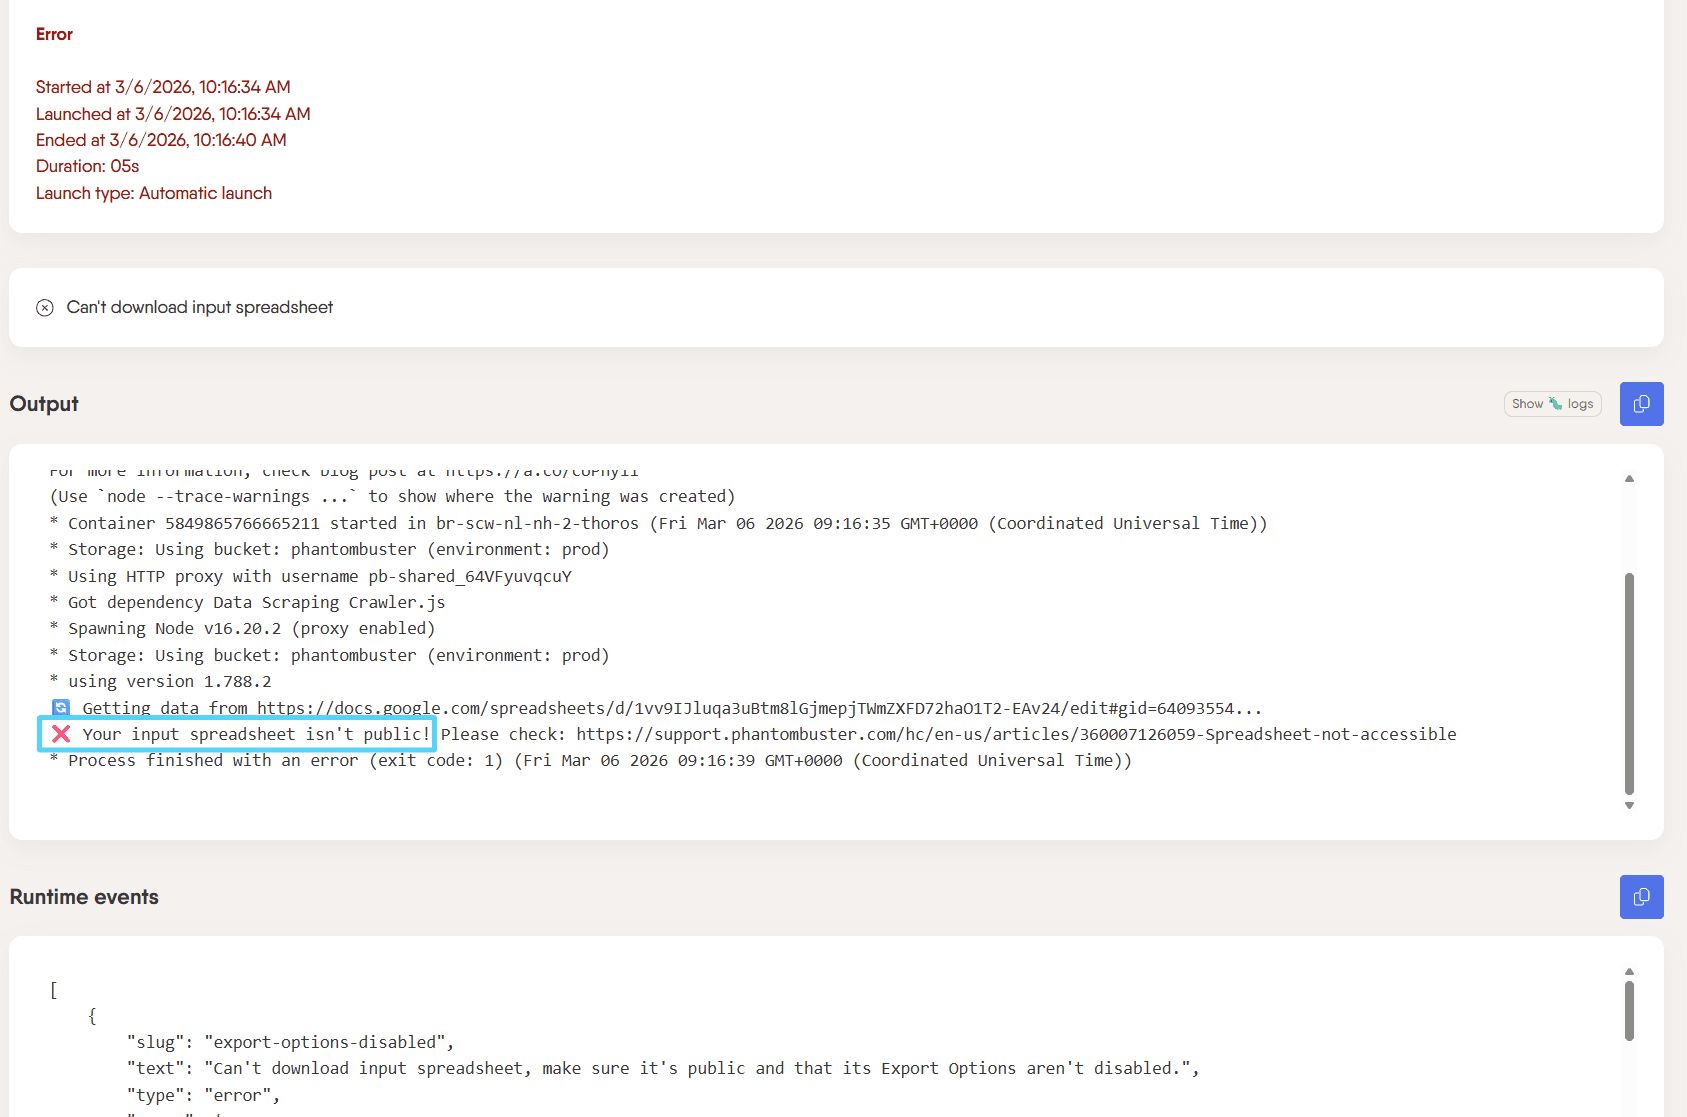Click 'Ended at 3/6/2026, 10:16:40 AM'
The width and height of the screenshot is (1687, 1117).
[161, 140]
